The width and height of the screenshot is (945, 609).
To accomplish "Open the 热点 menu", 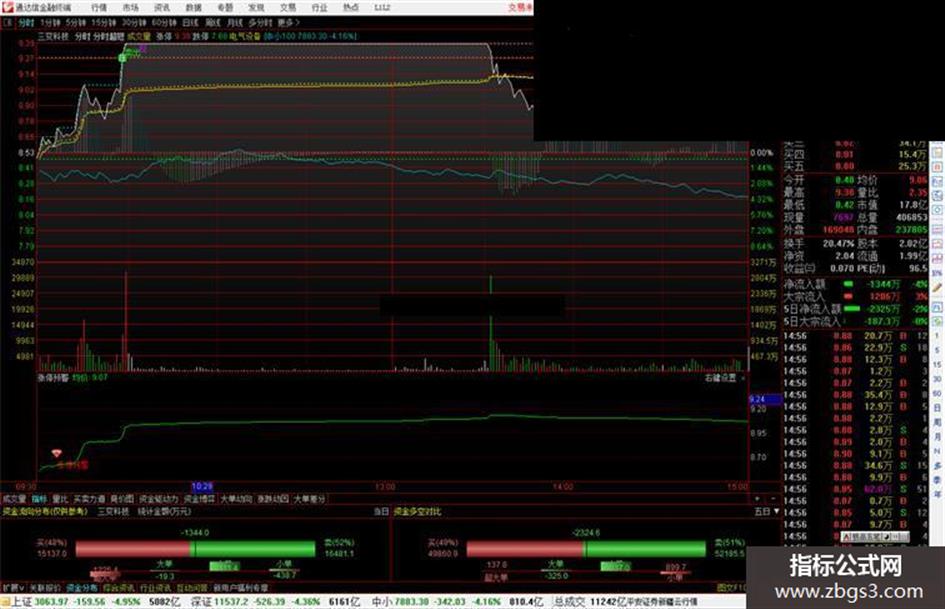I will point(351,7).
